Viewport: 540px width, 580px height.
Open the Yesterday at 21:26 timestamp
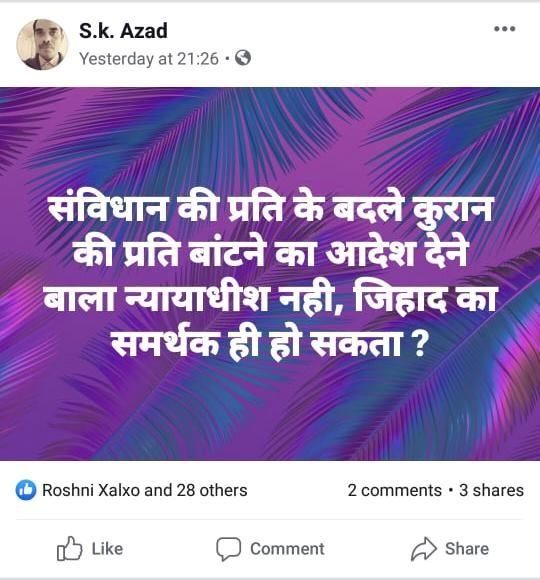point(149,58)
